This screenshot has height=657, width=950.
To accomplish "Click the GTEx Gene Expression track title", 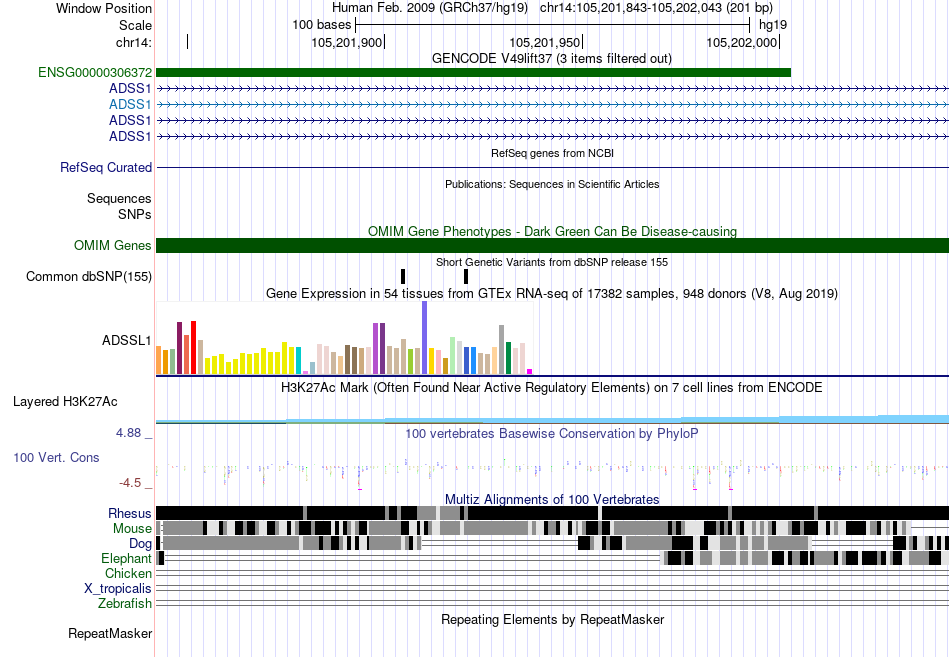I will click(x=551, y=293).
